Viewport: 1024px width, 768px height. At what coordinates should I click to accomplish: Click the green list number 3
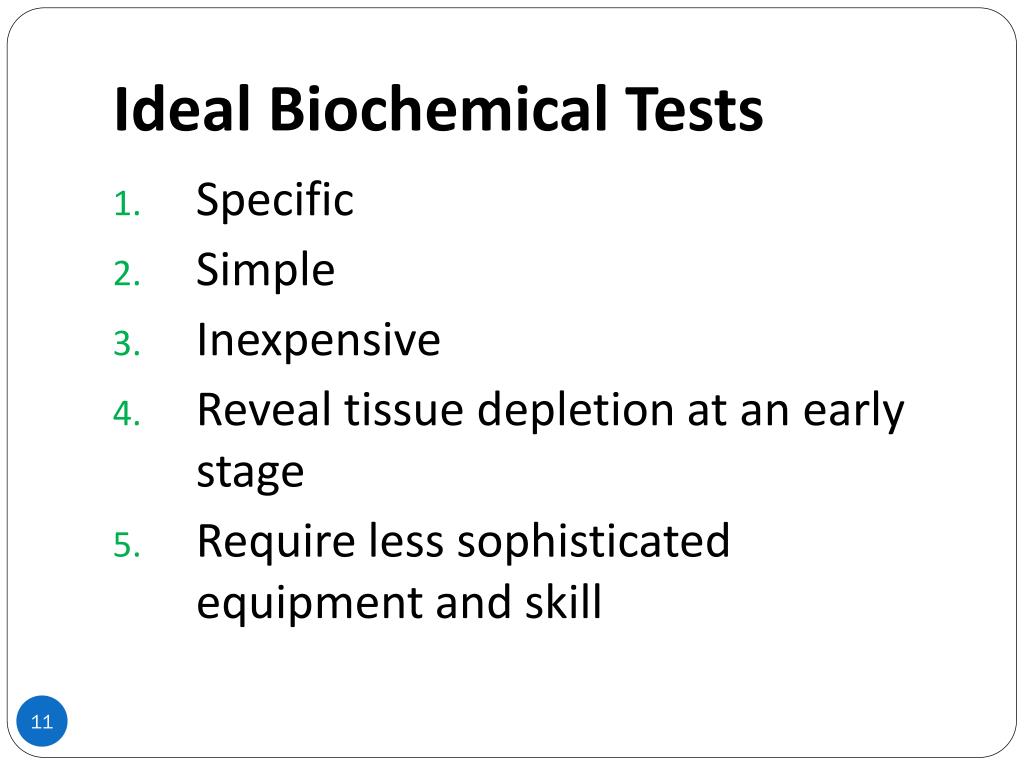click(127, 344)
